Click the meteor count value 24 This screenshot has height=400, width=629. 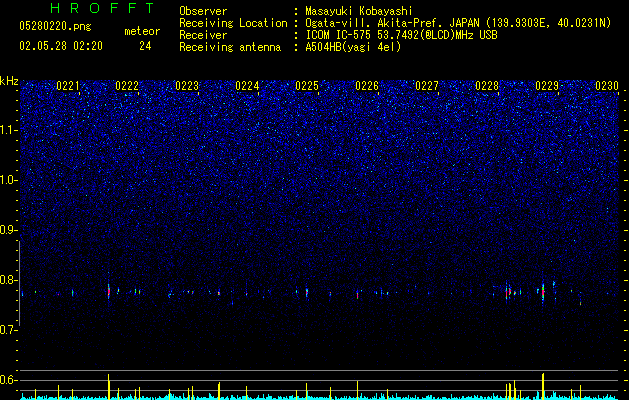145,46
